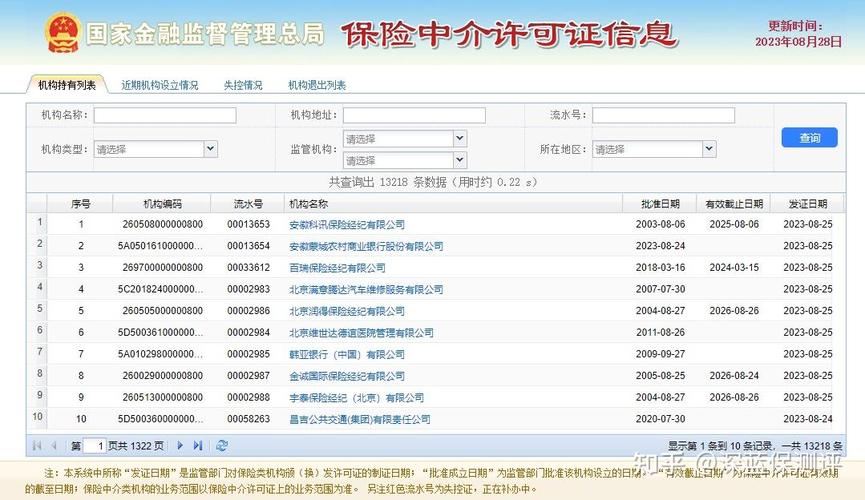Click approval date 2003-08-06
Viewport: 865px width, 500px height.
pyautogui.click(x=660, y=224)
